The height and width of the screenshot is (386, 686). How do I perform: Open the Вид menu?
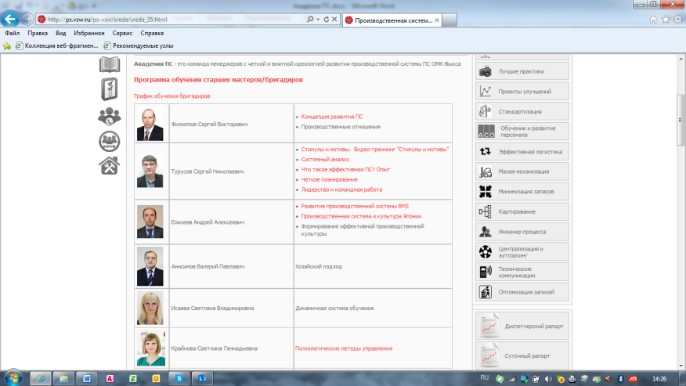click(x=61, y=33)
